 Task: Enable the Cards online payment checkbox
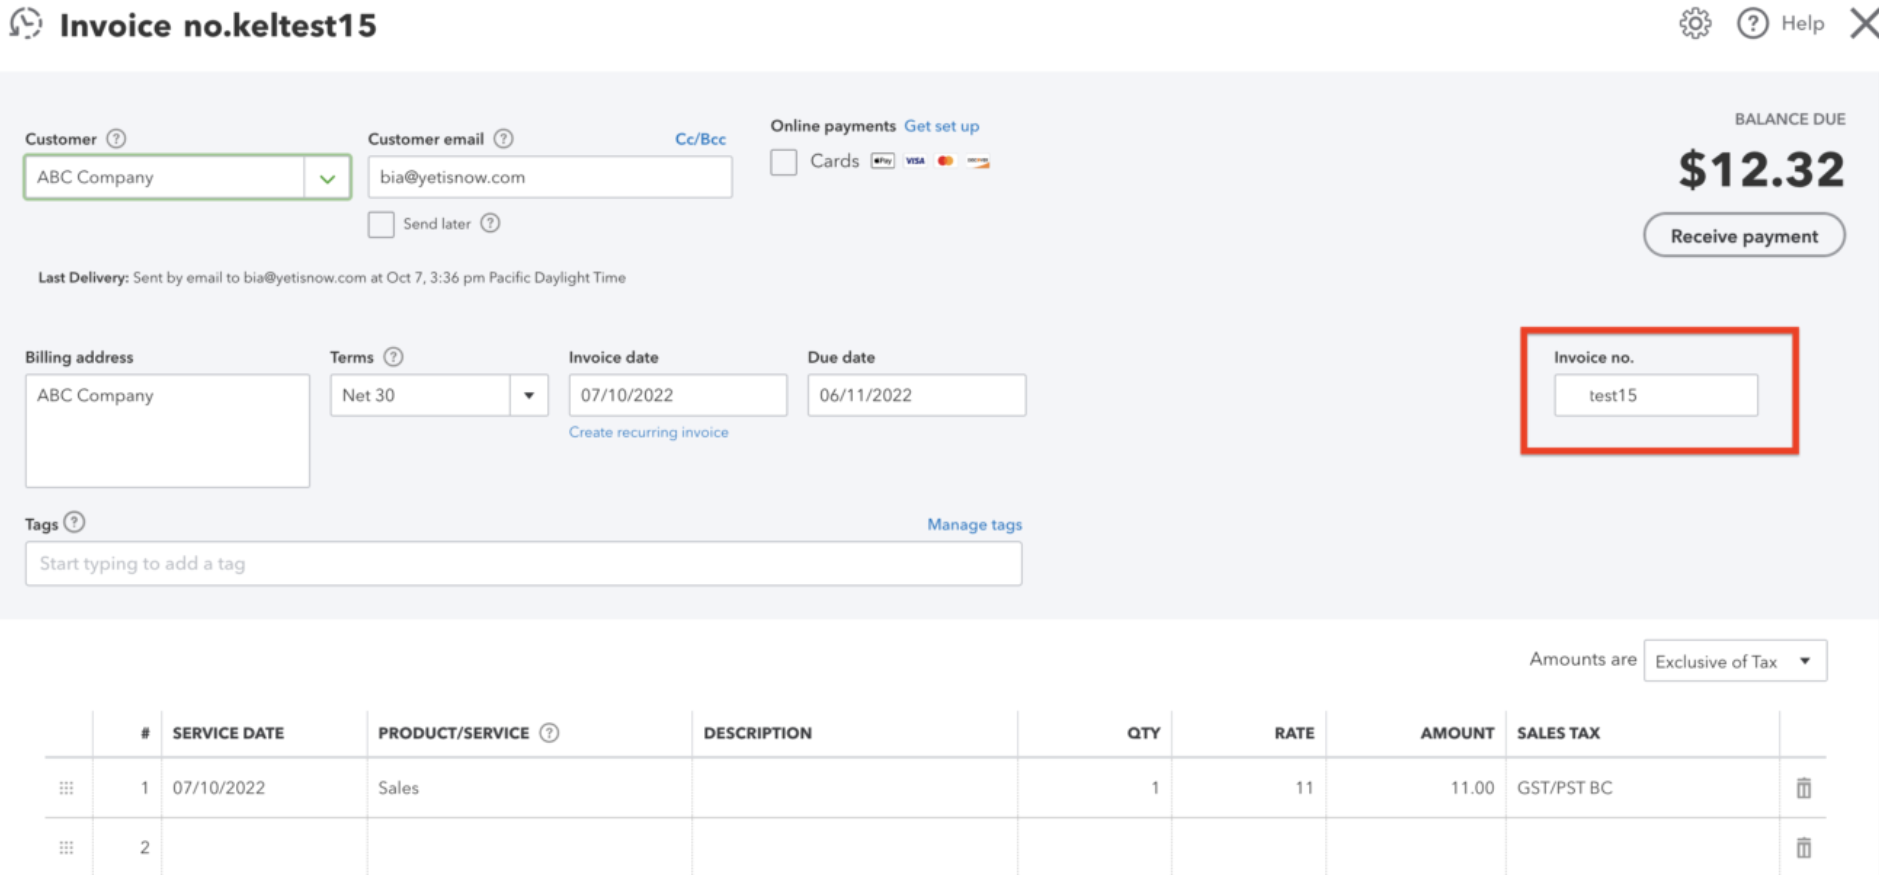(783, 162)
